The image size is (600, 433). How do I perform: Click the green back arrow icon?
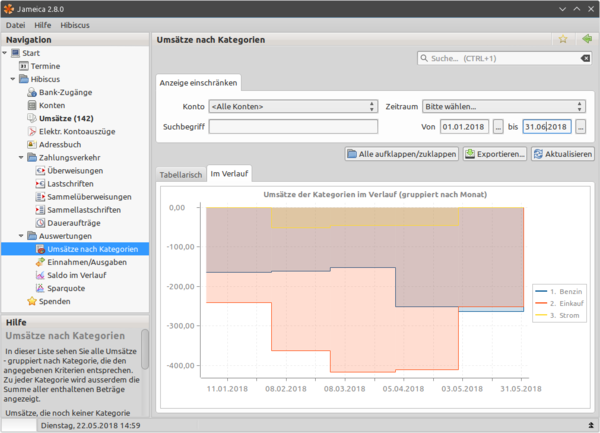pyautogui.click(x=587, y=39)
